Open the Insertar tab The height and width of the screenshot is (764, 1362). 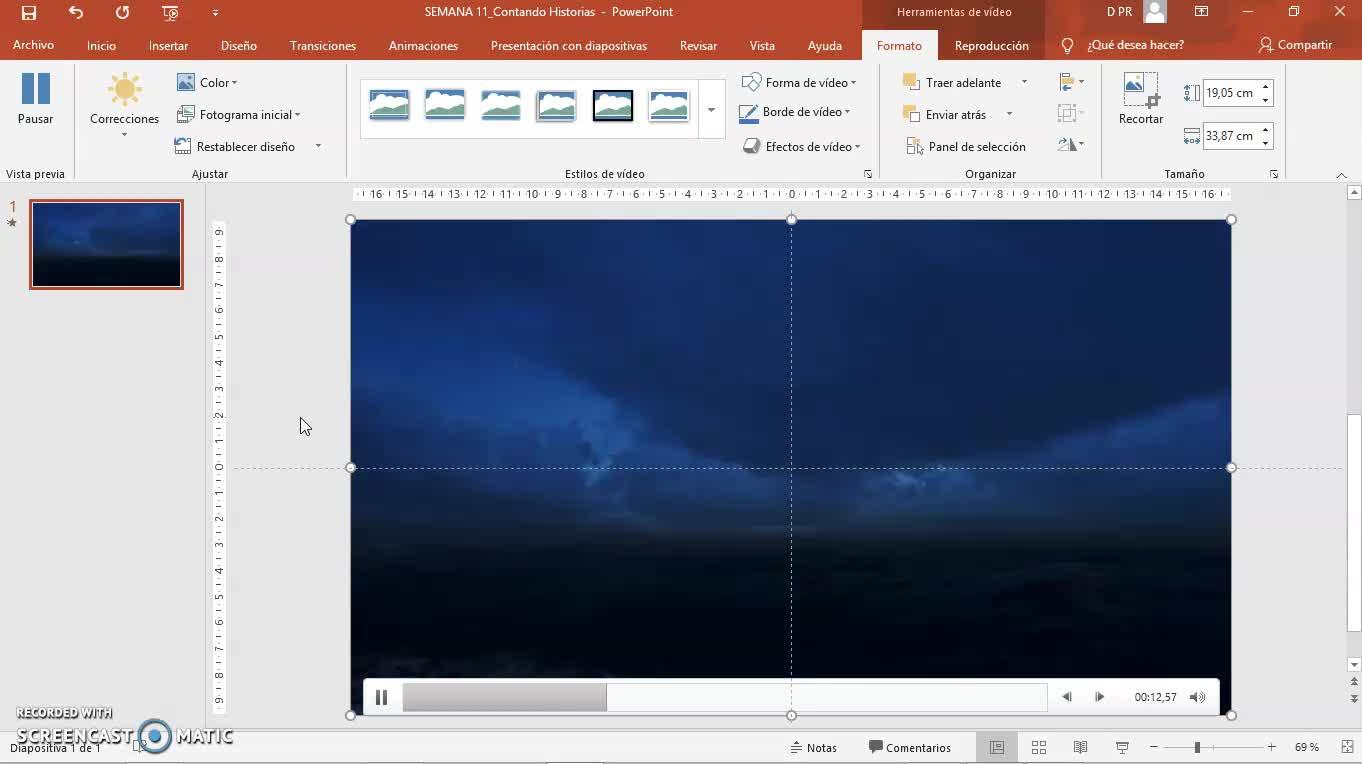(168, 45)
